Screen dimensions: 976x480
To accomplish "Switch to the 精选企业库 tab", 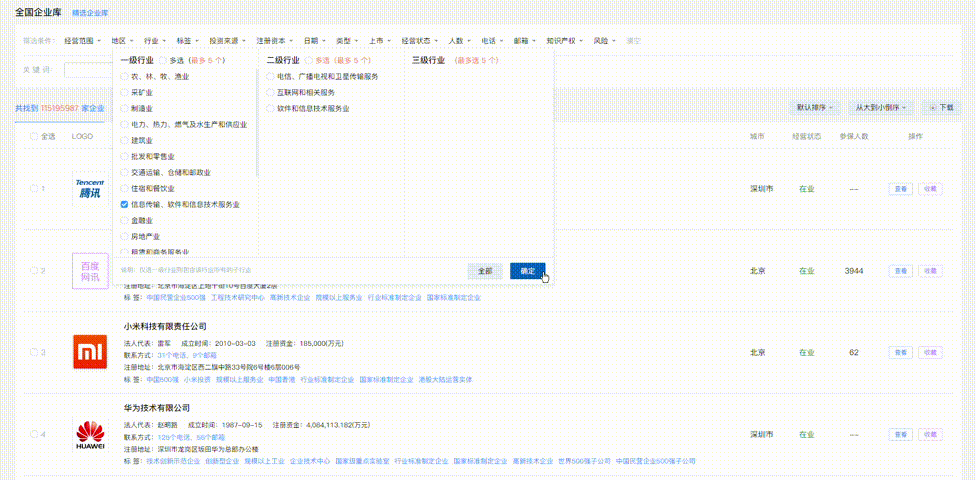I will tap(90, 13).
